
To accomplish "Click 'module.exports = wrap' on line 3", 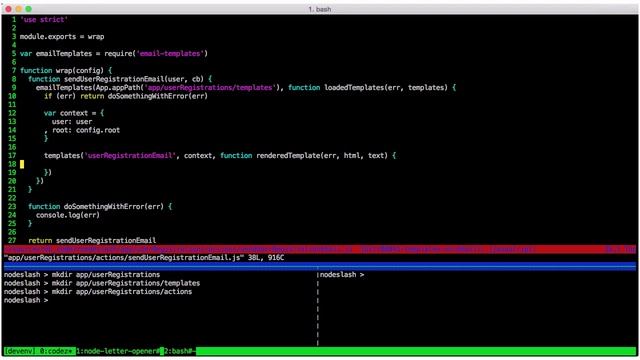I will coord(62,37).
